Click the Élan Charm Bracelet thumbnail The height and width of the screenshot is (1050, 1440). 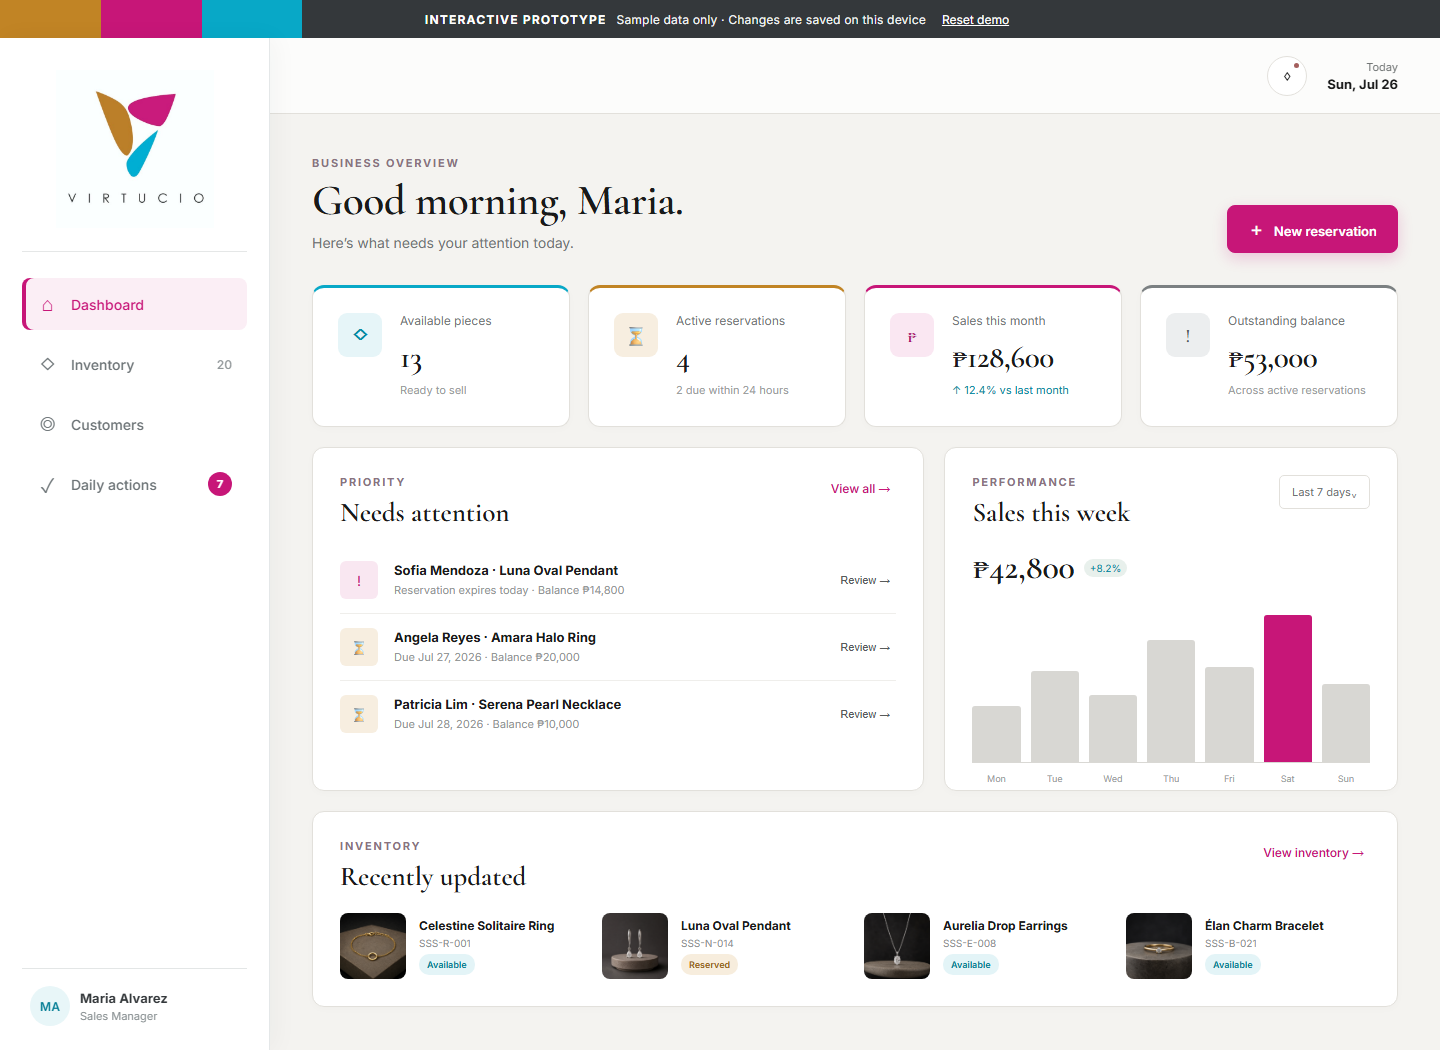1159,946
